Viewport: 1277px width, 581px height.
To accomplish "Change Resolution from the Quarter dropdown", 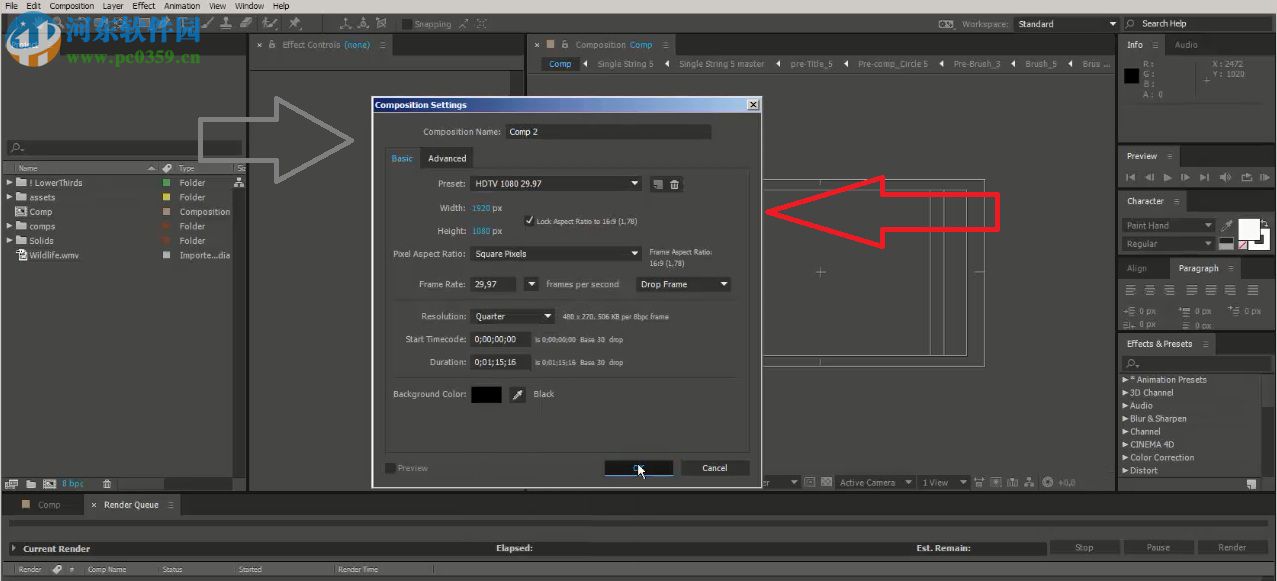I will coord(513,316).
